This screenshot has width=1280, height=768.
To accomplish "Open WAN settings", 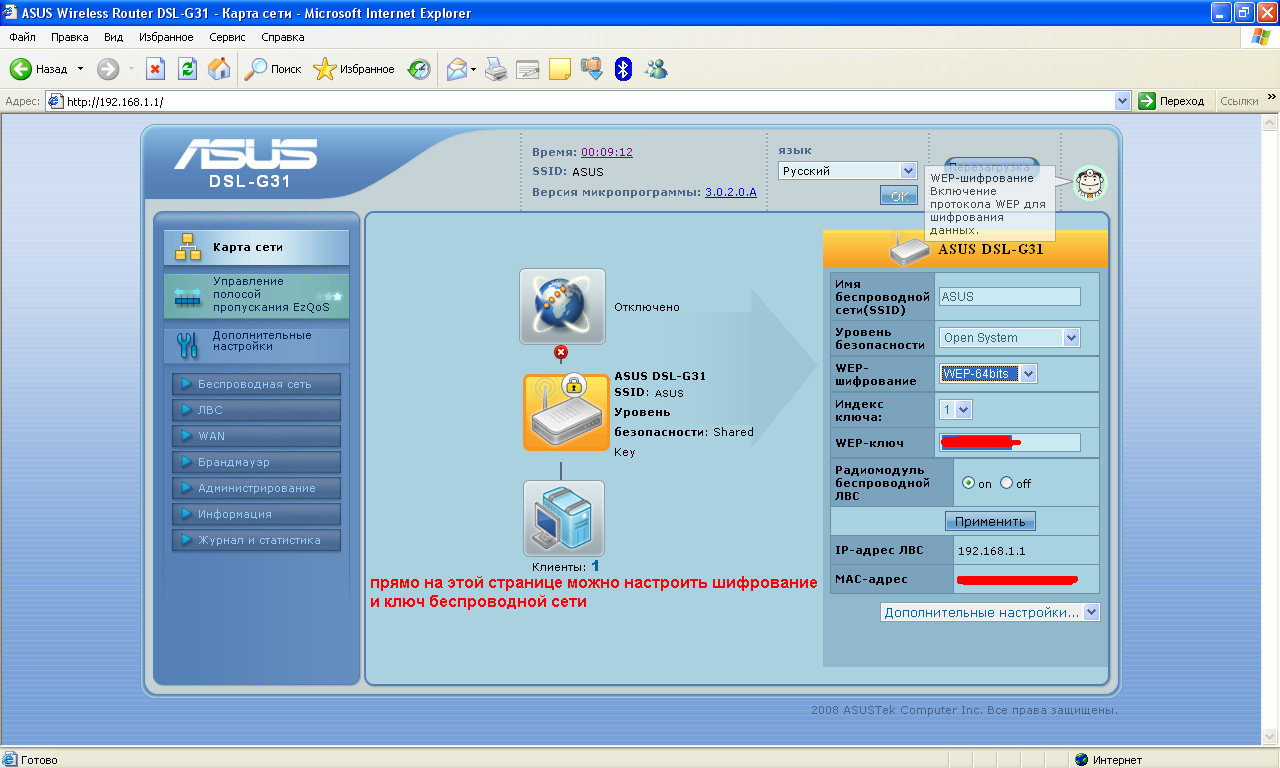I will 256,436.
